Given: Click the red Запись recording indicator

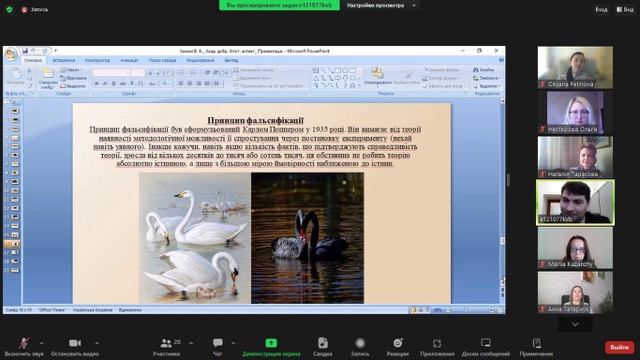Looking at the screenshot, I should (35, 9).
